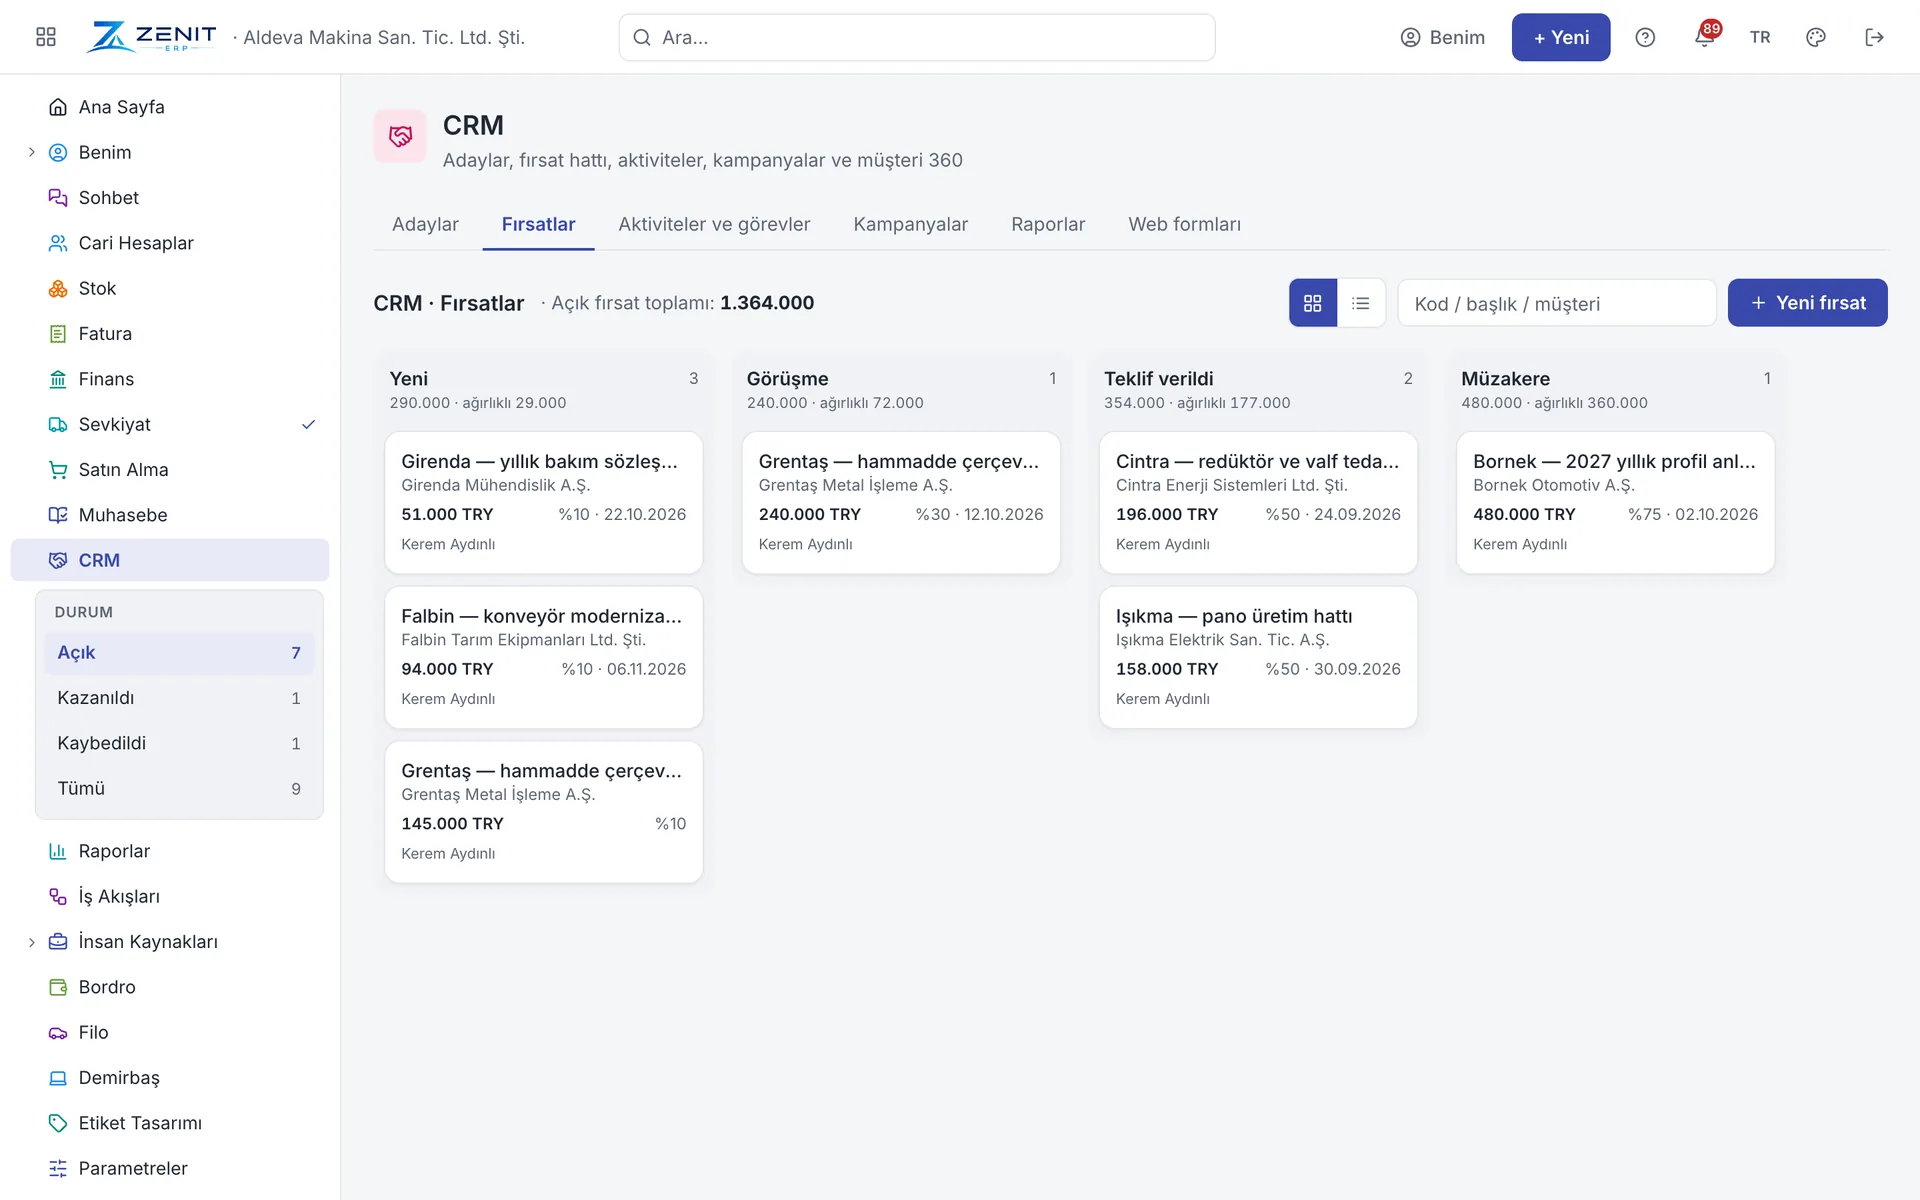Go to the Web formları tab

click(x=1184, y=225)
